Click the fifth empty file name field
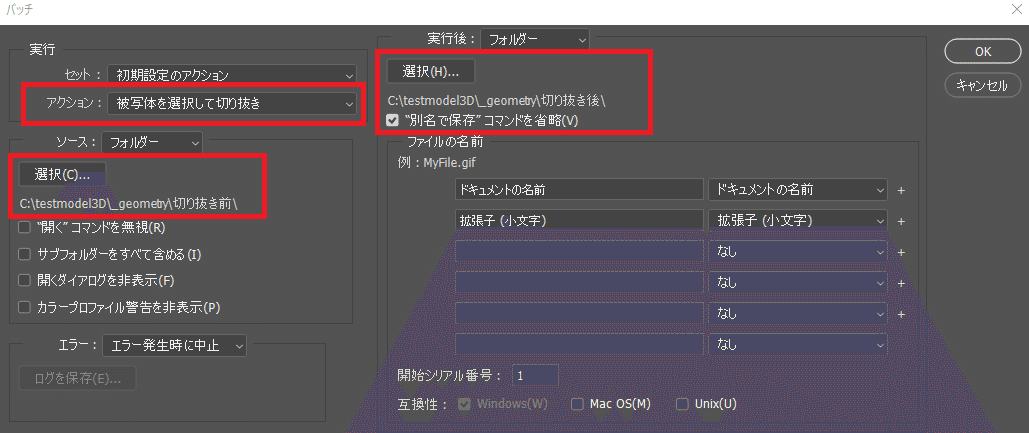Viewport: 1029px width, 433px height. 579,313
